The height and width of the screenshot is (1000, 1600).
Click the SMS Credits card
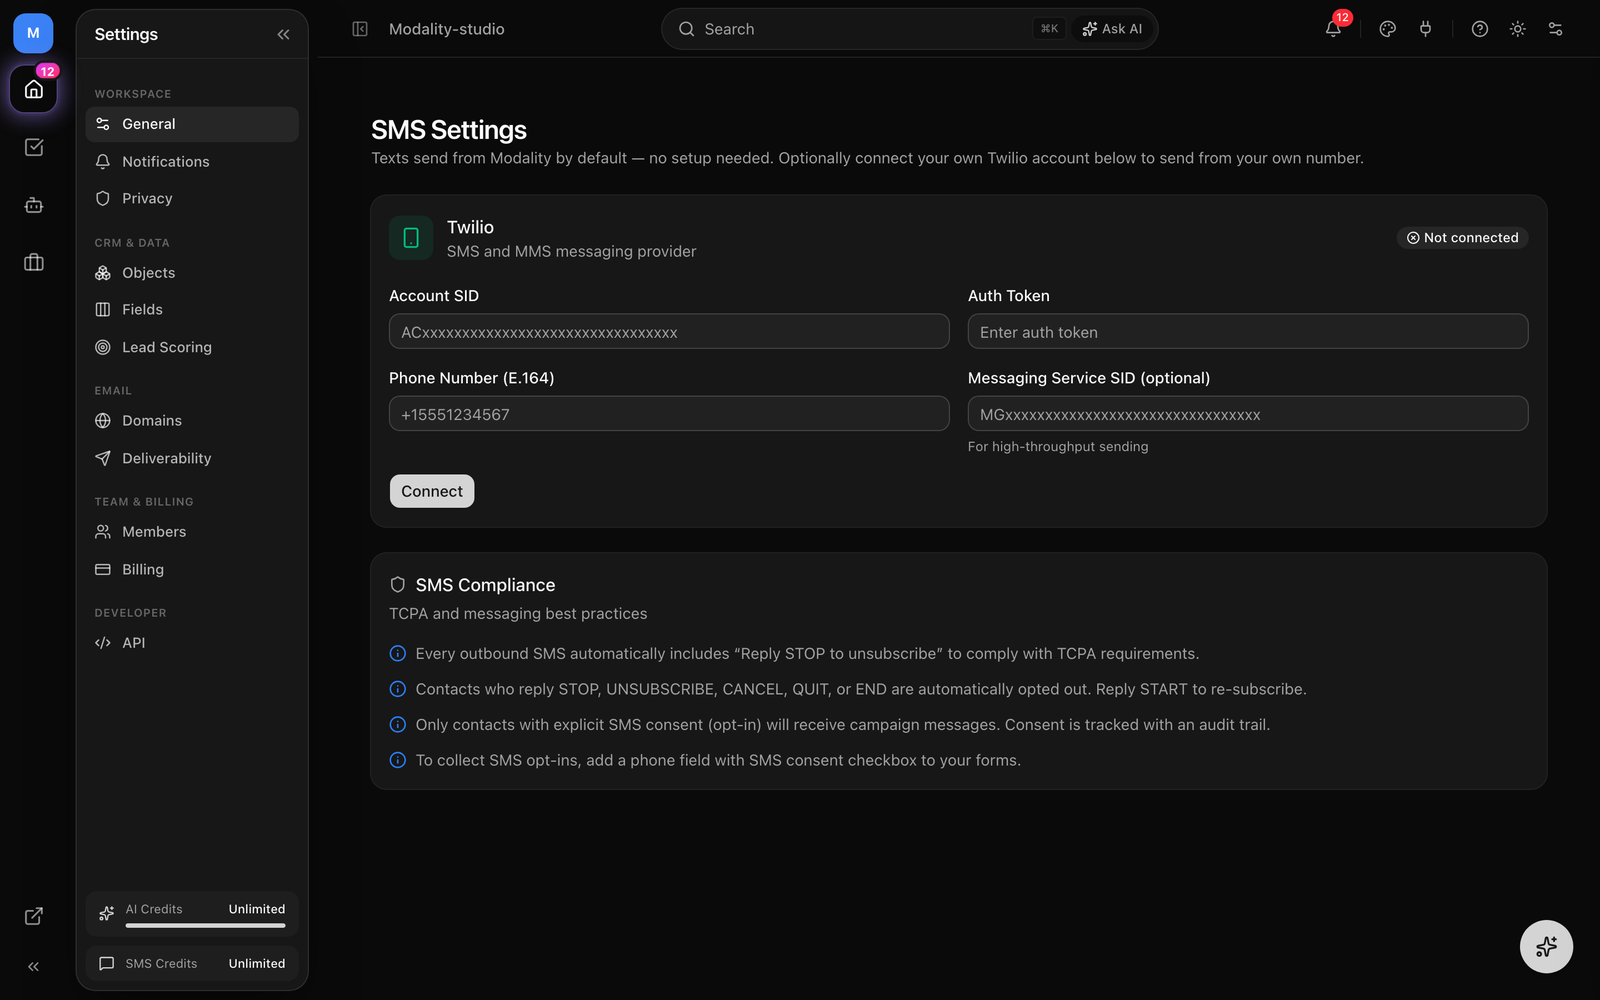[x=192, y=964]
